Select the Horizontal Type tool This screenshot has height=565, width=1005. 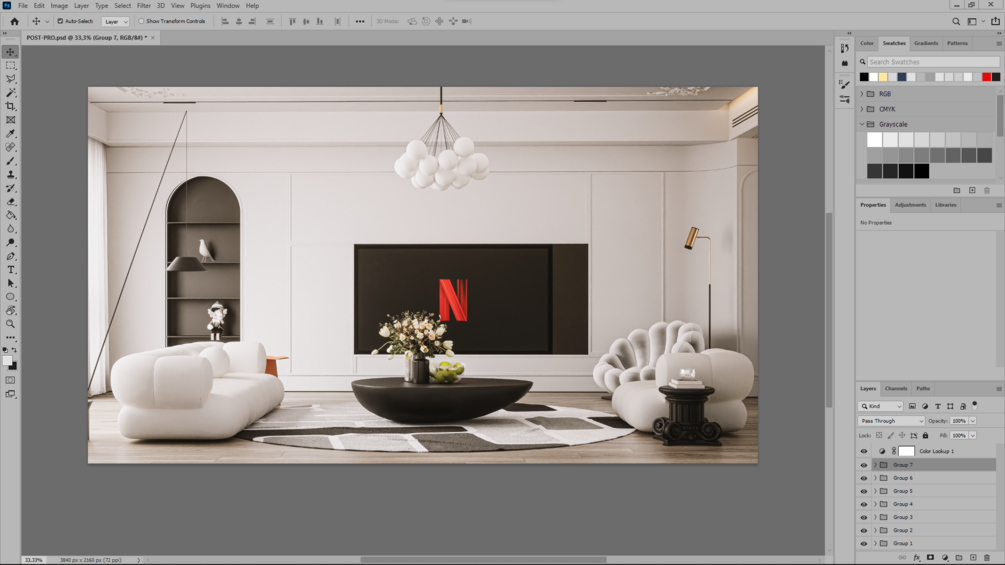click(x=10, y=270)
